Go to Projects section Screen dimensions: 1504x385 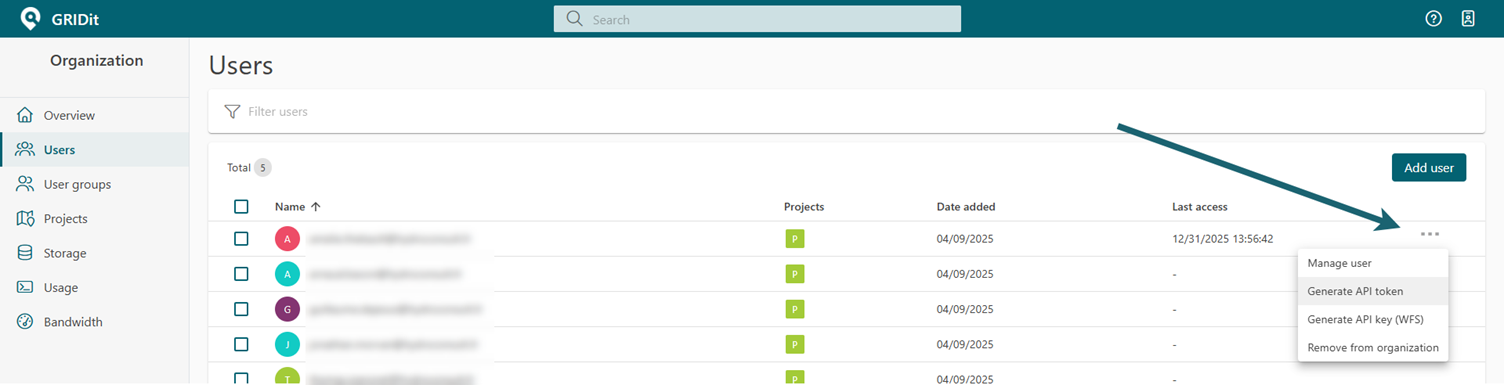(x=94, y=218)
